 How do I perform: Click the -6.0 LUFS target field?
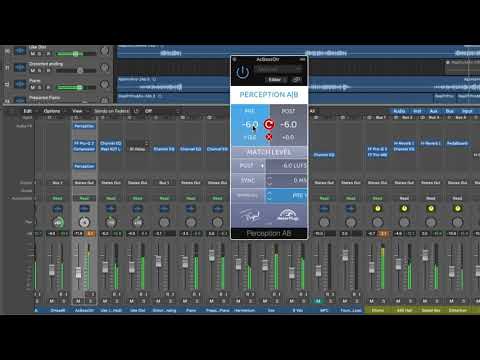287,165
